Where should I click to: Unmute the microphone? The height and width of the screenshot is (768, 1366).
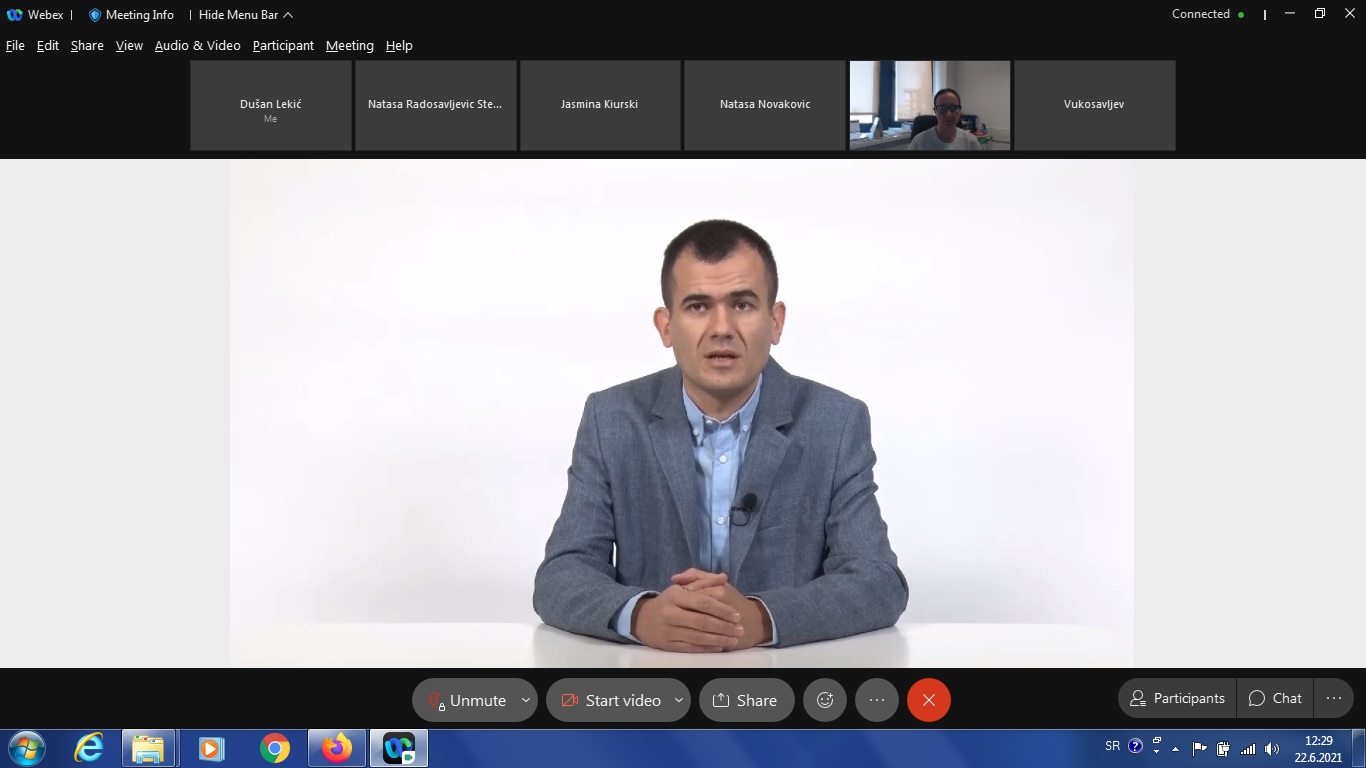click(467, 700)
